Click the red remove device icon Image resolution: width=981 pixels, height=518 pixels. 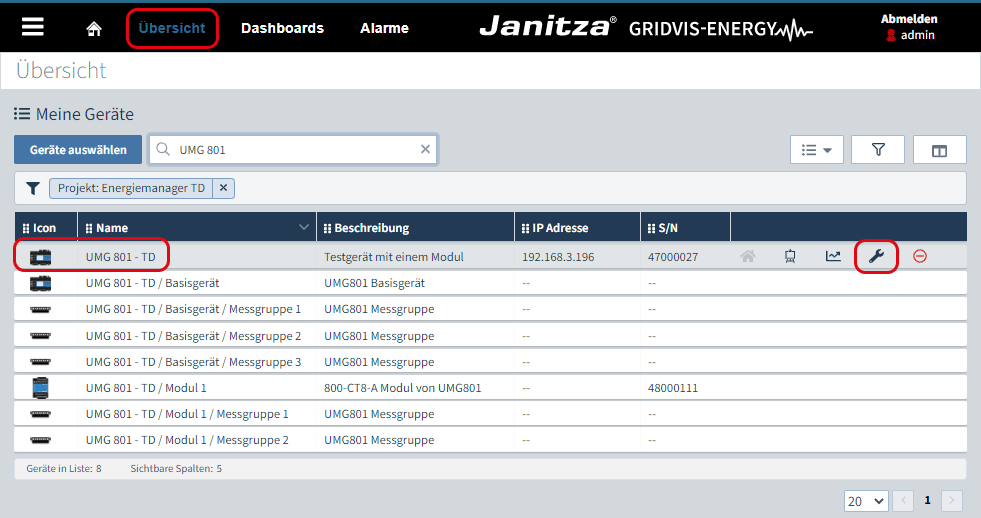coord(920,256)
